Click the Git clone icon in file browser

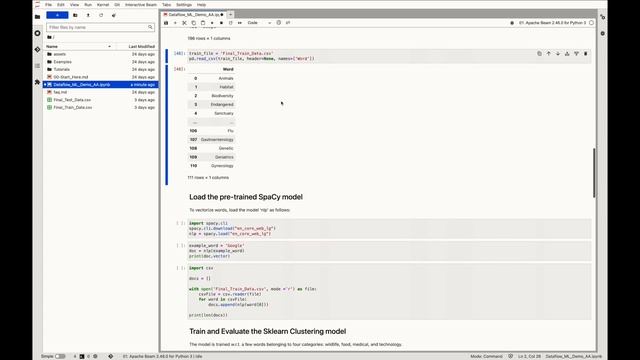[x=114, y=15]
